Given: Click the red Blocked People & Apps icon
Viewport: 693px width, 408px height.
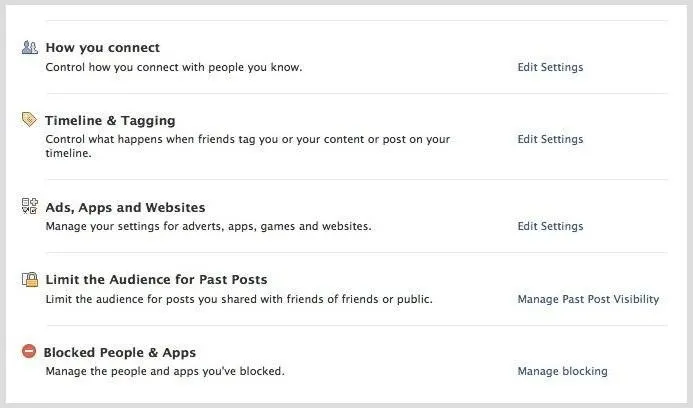Looking at the screenshot, I should click(x=29, y=351).
